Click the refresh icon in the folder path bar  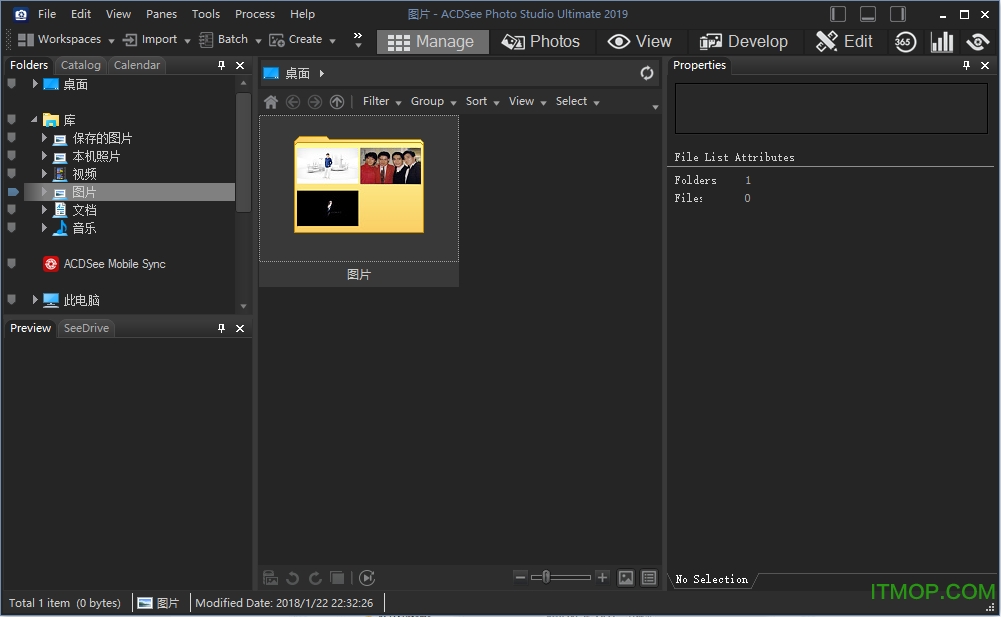click(x=647, y=73)
